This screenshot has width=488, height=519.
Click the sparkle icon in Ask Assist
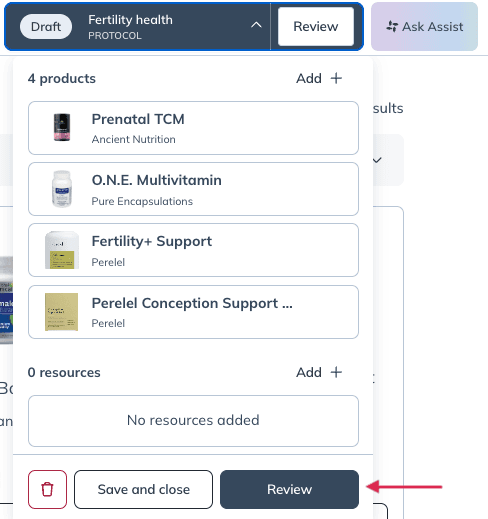[392, 26]
